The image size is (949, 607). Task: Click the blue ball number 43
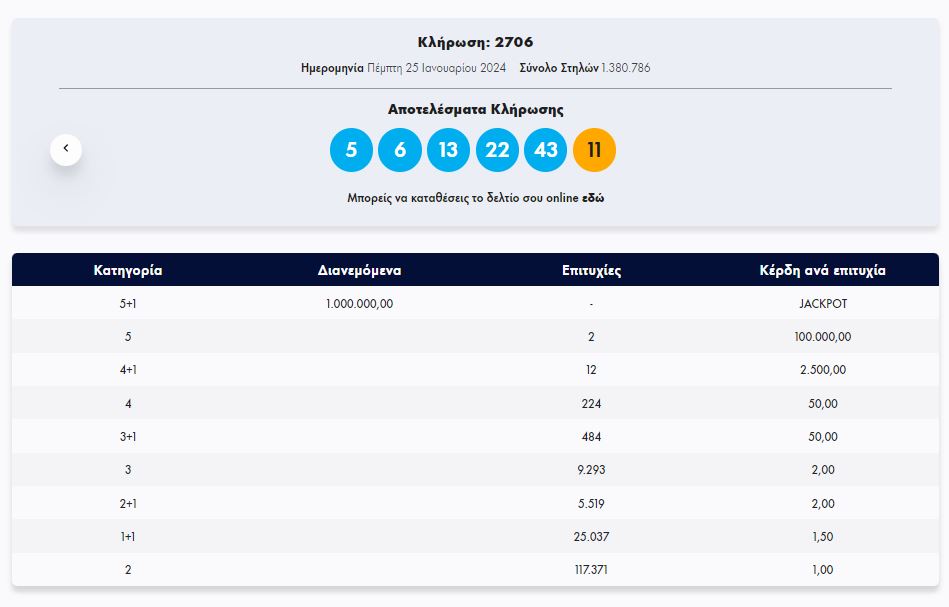point(546,150)
